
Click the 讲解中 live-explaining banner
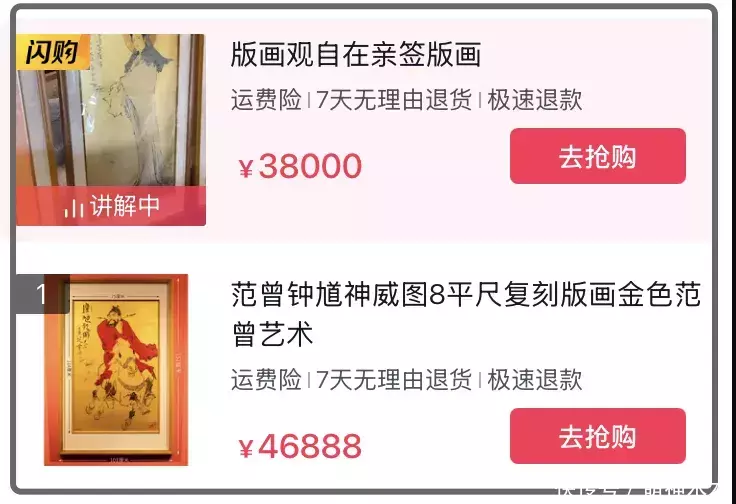tap(111, 206)
